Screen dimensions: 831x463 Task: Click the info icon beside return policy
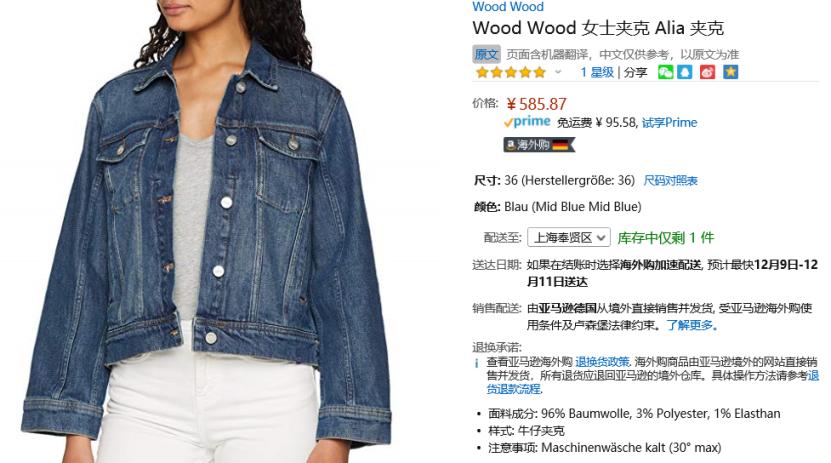(x=476, y=363)
